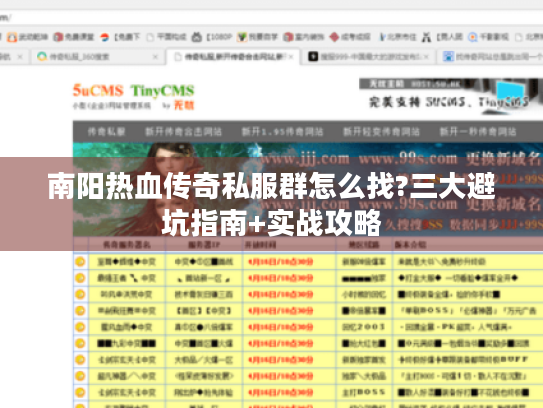Open the 传奇私服 nav menu item
The width and height of the screenshot is (543, 408).
click(x=106, y=132)
